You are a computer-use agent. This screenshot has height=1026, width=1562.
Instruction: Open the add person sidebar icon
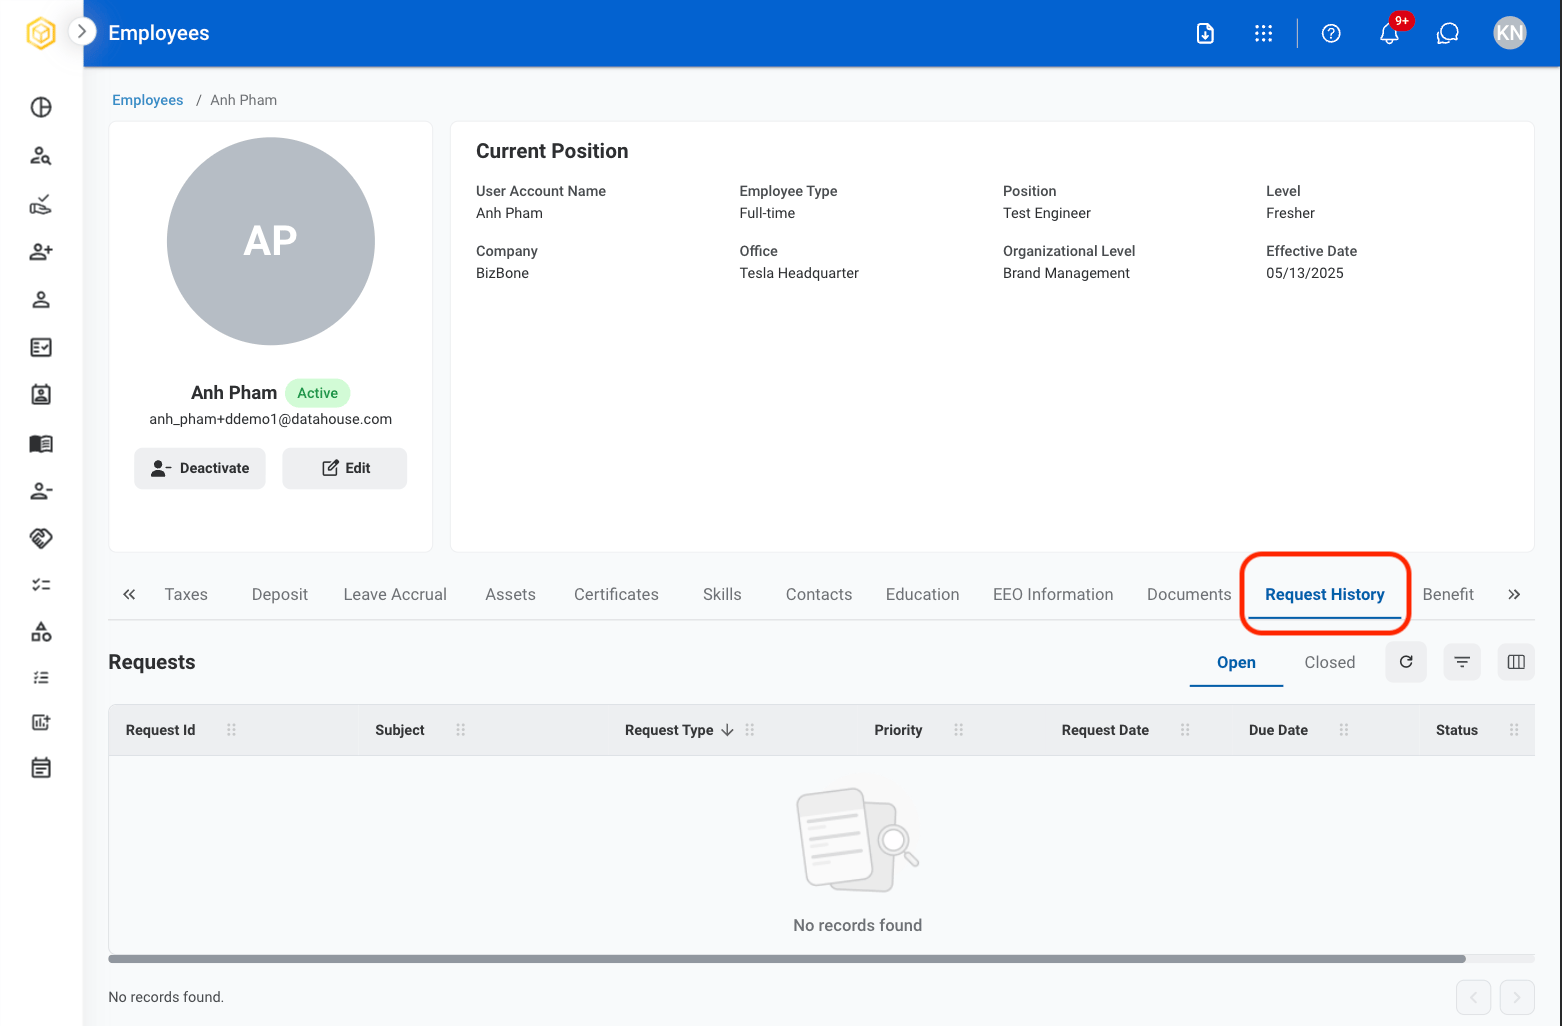coord(41,252)
